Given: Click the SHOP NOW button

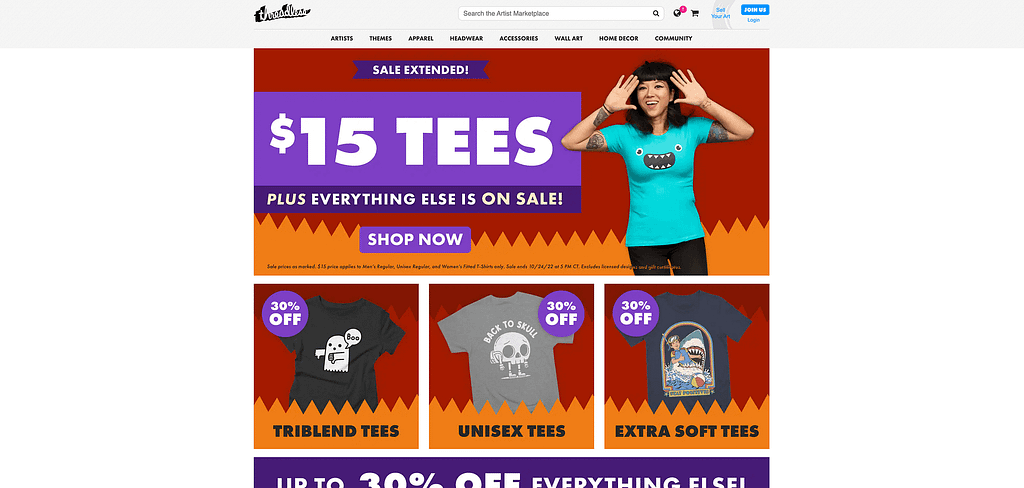Looking at the screenshot, I should [415, 239].
